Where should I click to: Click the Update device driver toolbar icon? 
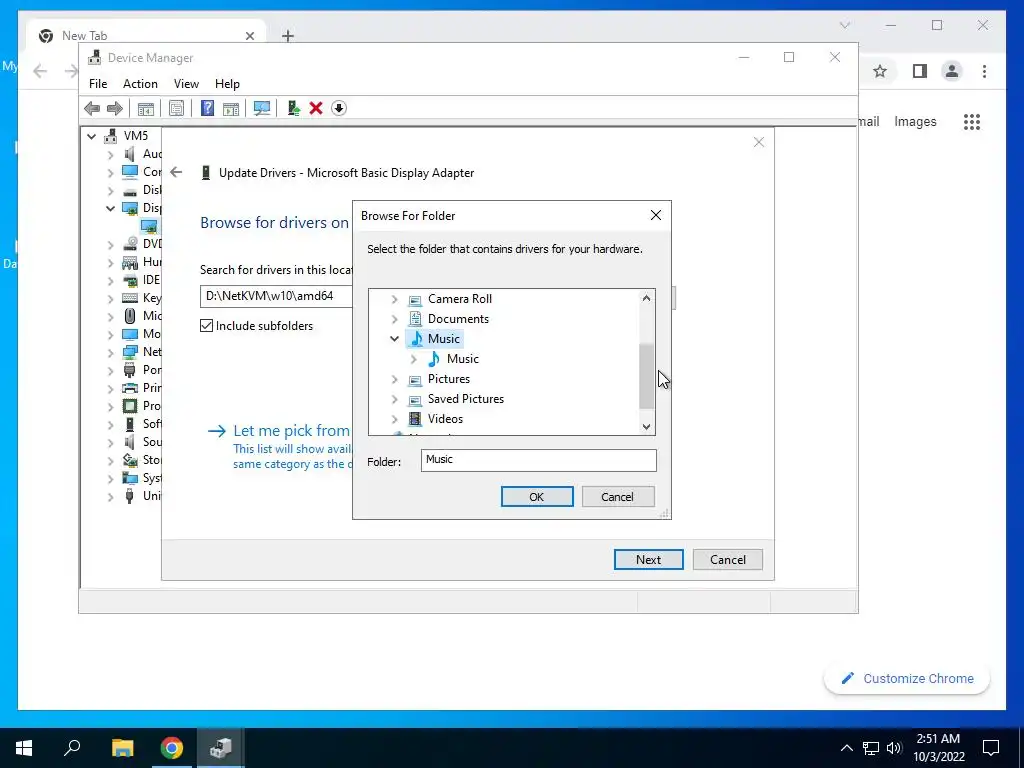(293, 108)
